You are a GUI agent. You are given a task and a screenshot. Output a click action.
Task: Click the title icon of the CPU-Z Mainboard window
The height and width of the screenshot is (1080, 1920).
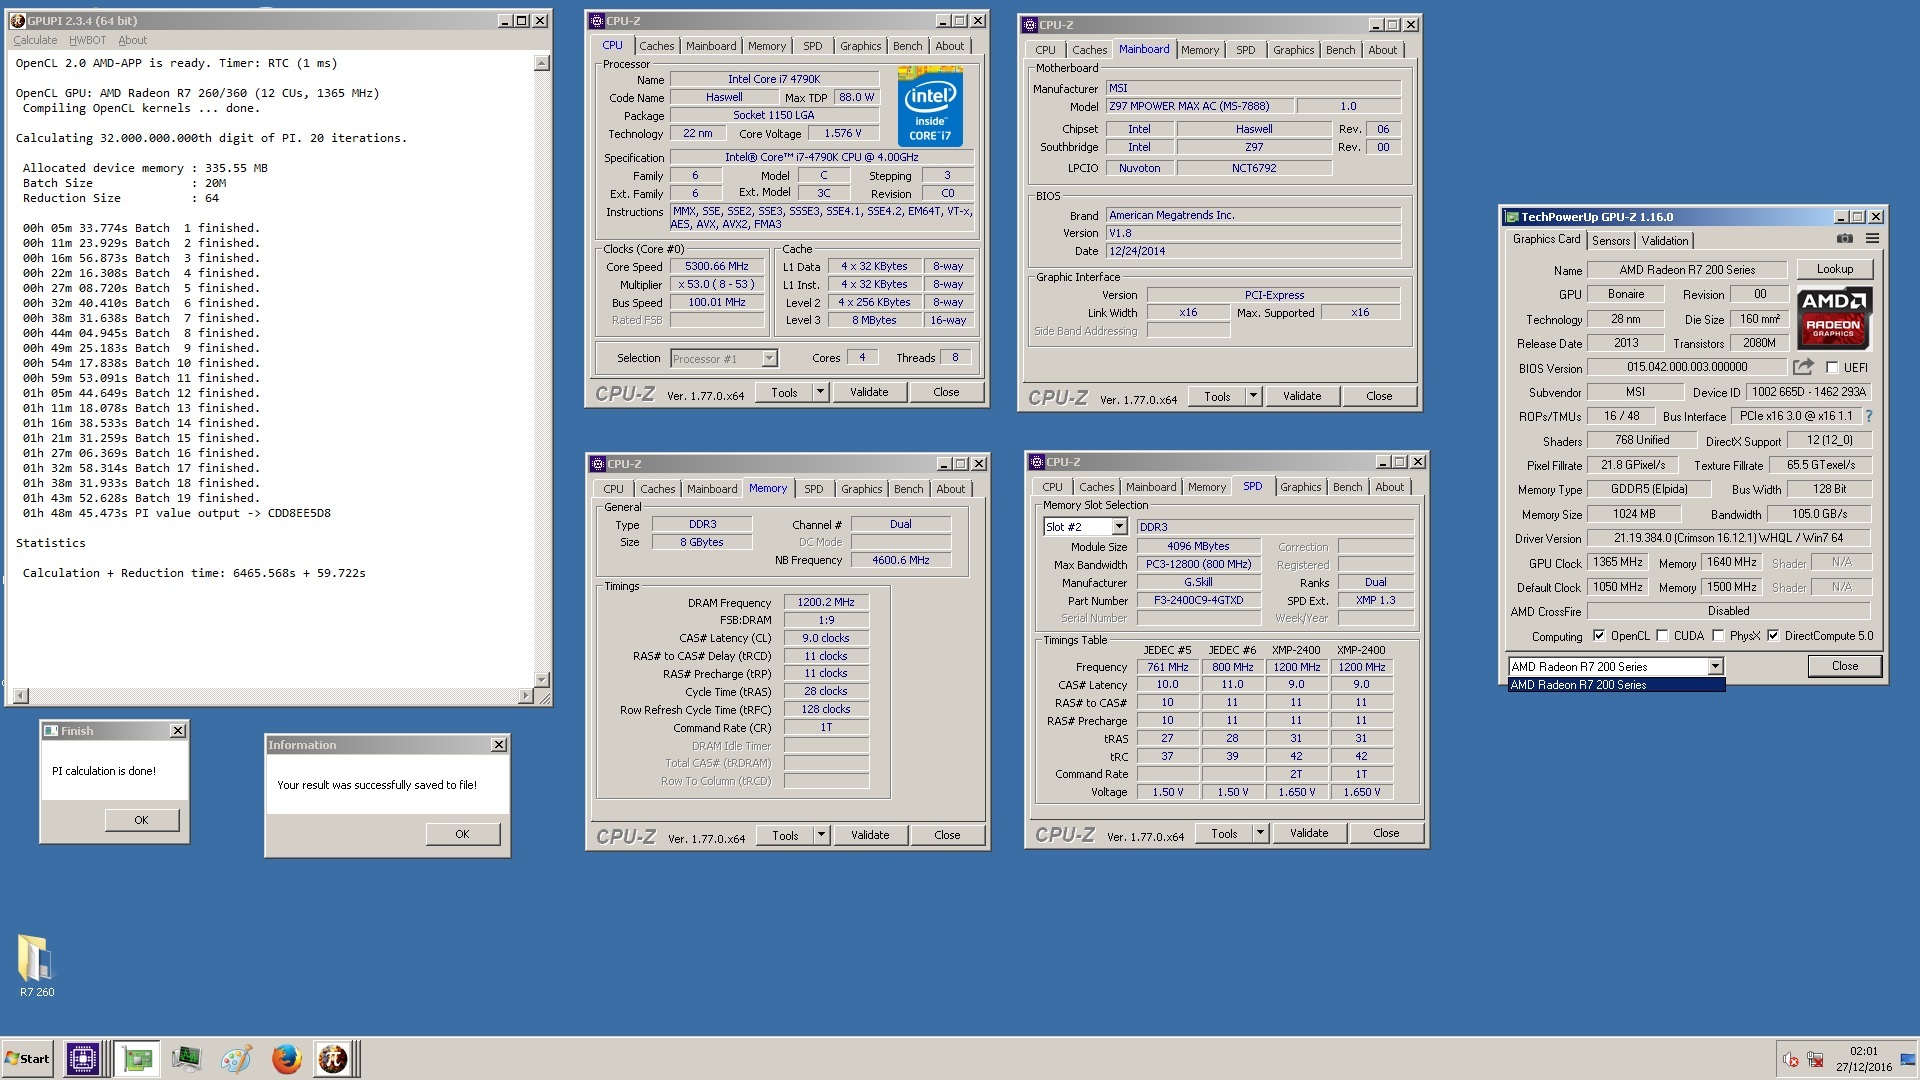click(x=1030, y=24)
